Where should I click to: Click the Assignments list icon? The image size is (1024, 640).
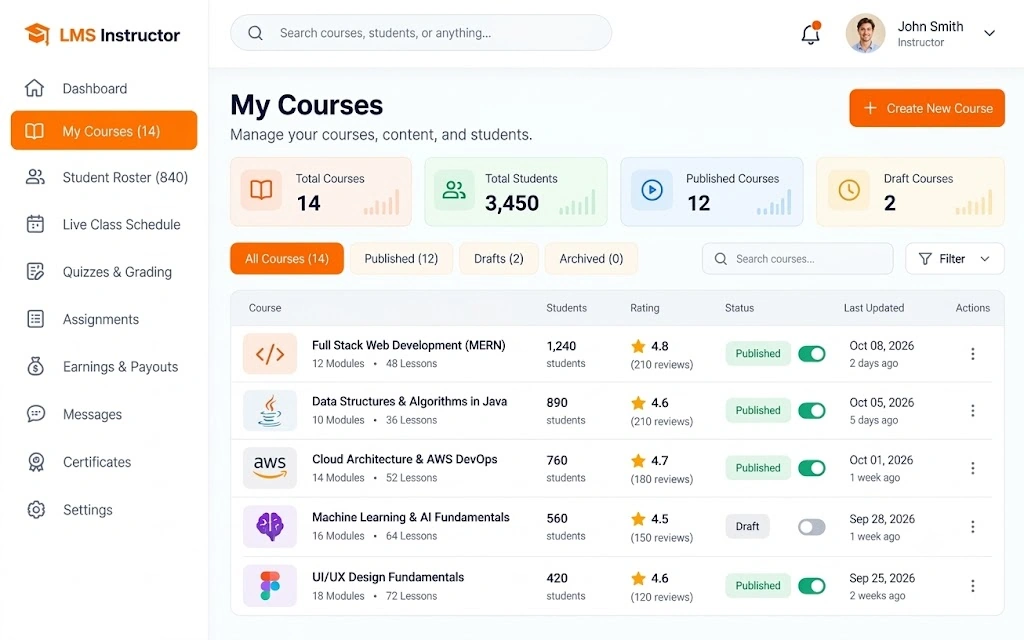click(35, 319)
